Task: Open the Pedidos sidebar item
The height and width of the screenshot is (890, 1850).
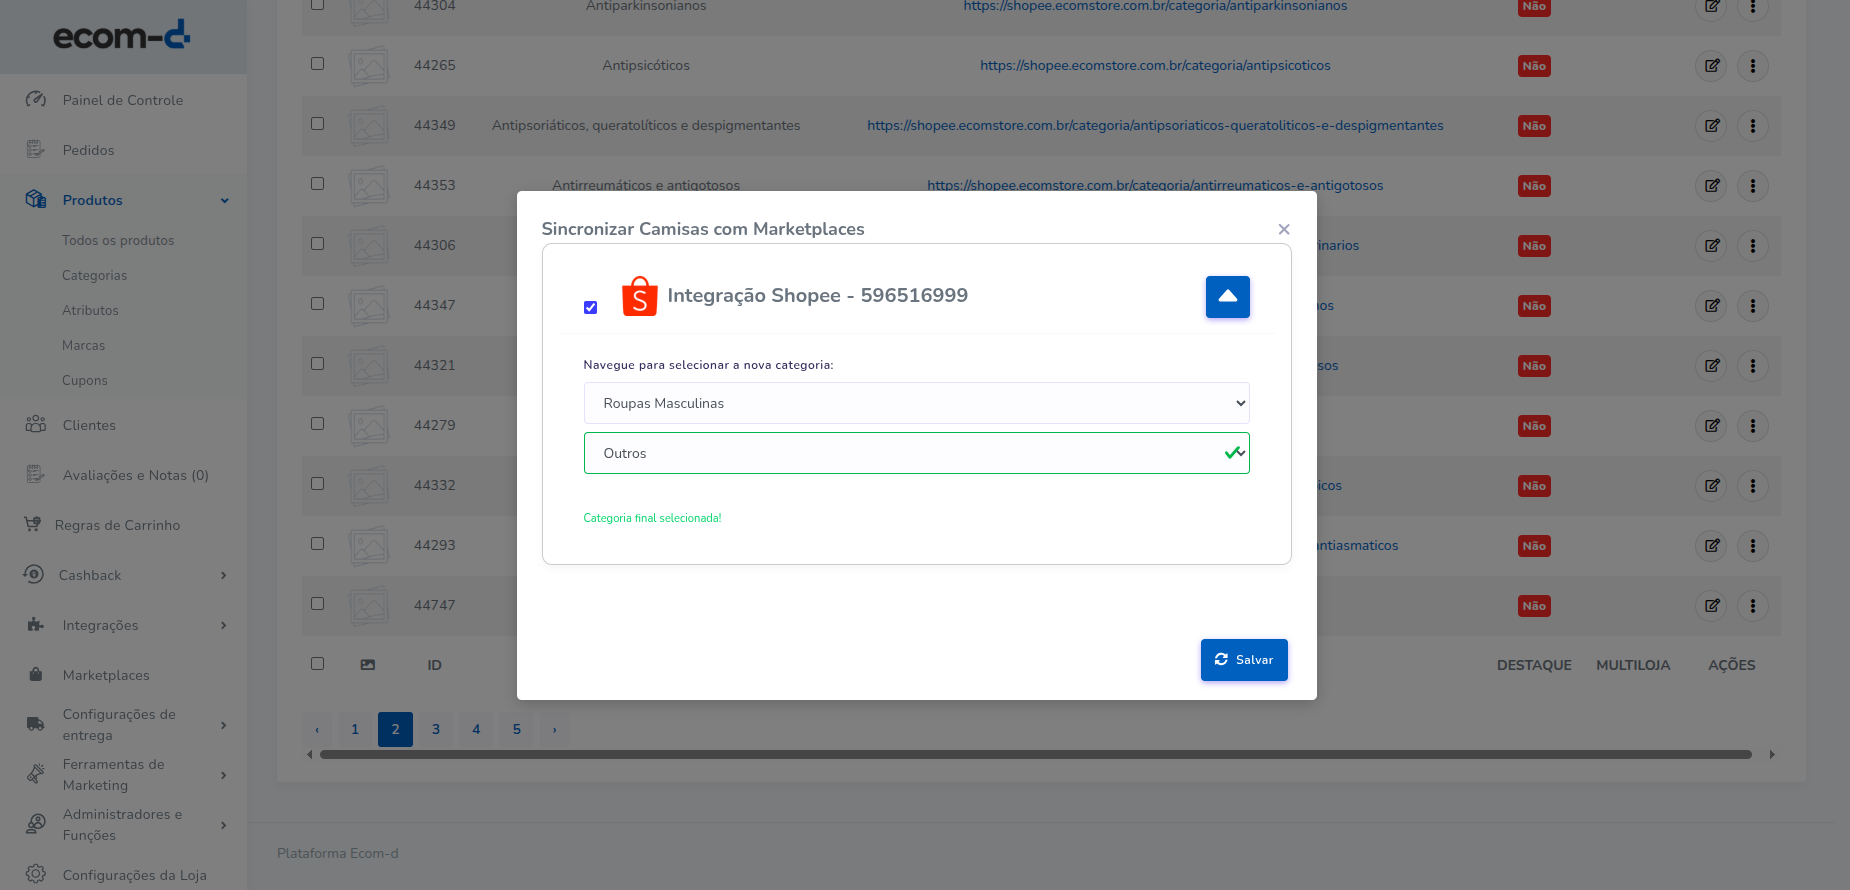Action: pos(89,150)
